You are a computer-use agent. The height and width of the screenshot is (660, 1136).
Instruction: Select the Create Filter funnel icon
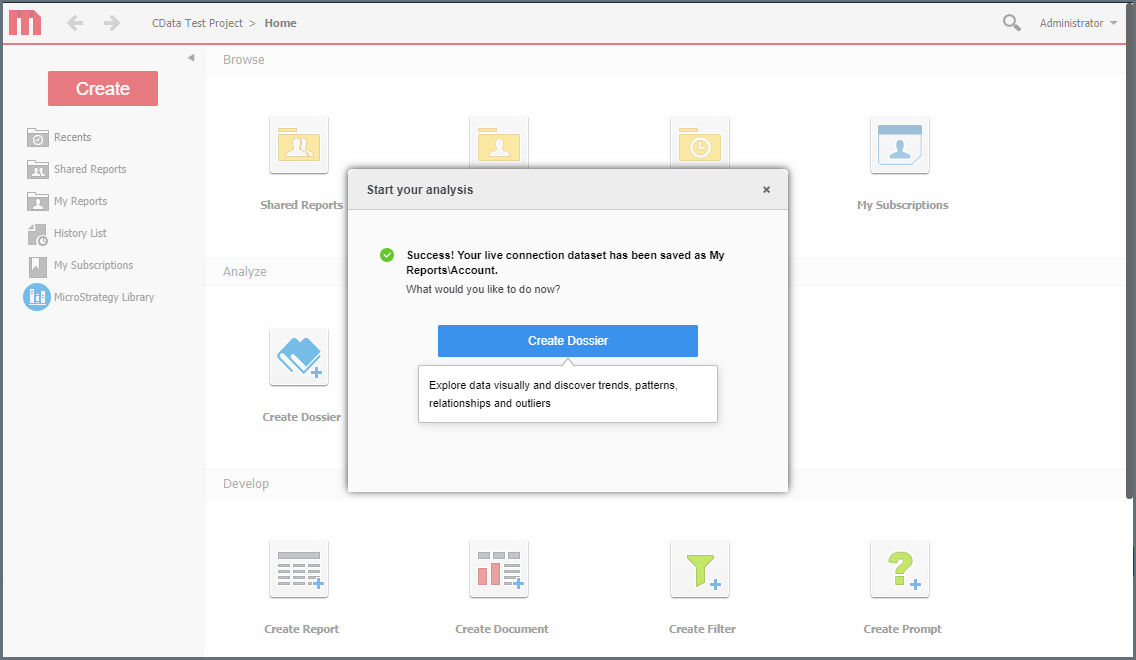(700, 568)
